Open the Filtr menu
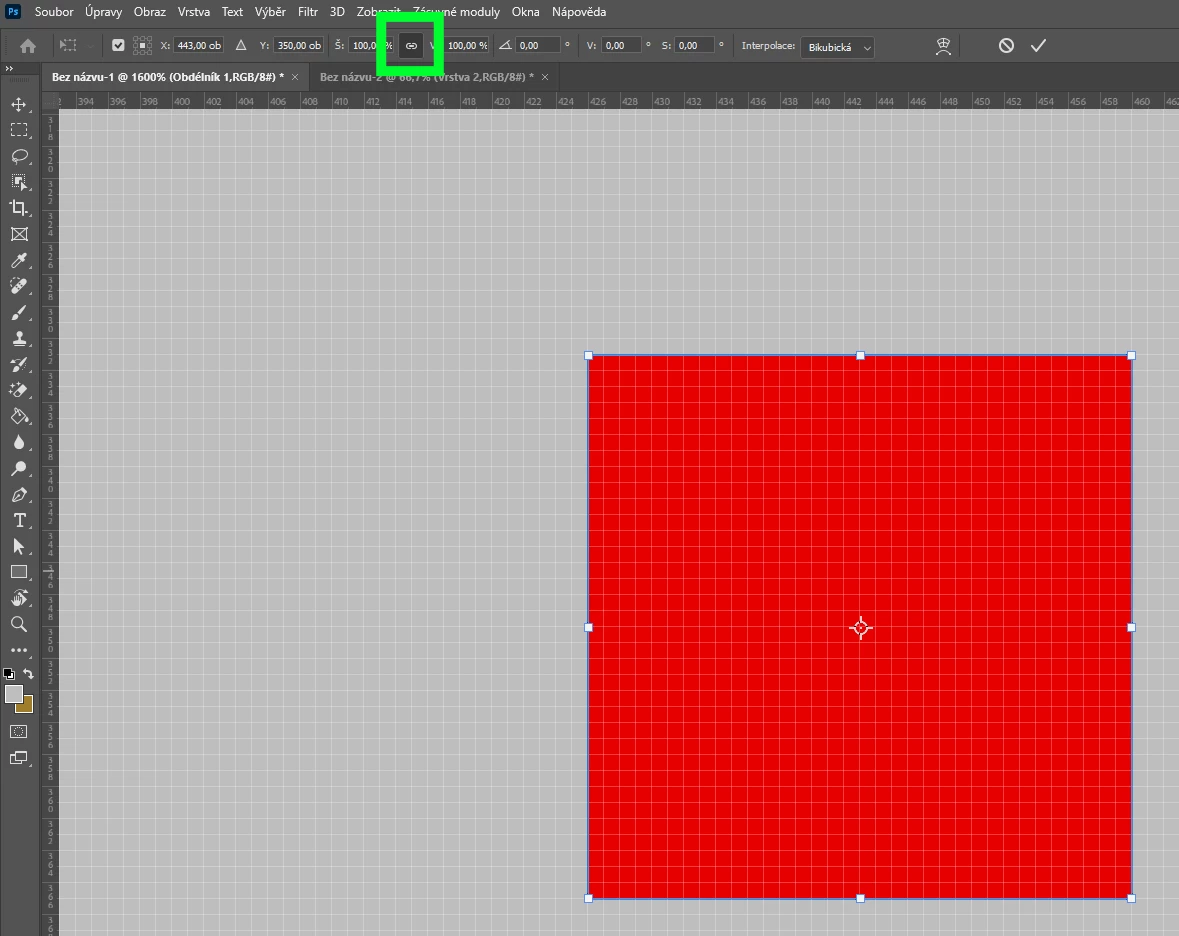The image size is (1179, 936). [x=308, y=12]
